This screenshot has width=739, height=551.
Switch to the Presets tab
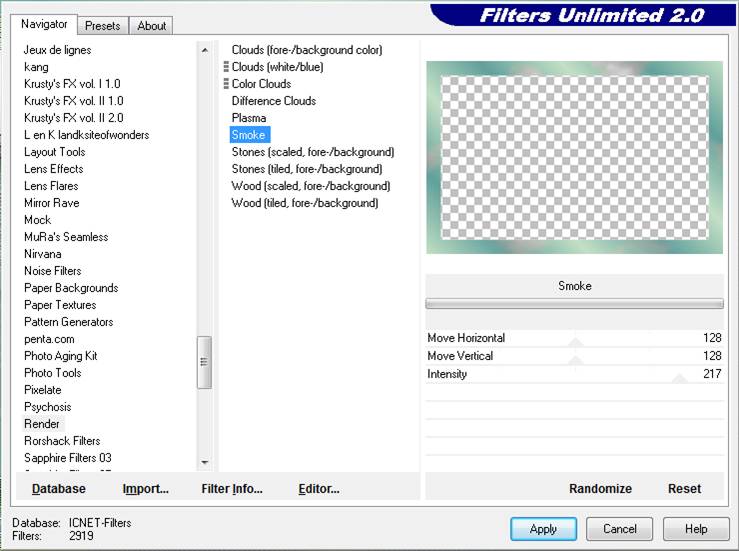102,26
